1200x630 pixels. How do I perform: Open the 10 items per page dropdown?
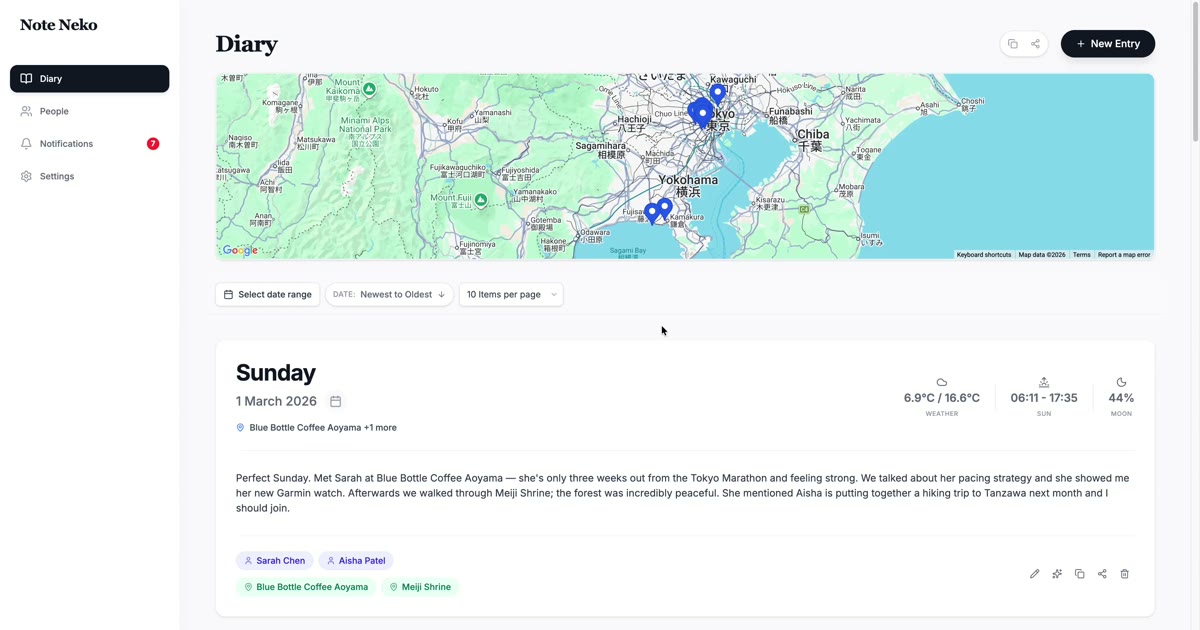(511, 294)
